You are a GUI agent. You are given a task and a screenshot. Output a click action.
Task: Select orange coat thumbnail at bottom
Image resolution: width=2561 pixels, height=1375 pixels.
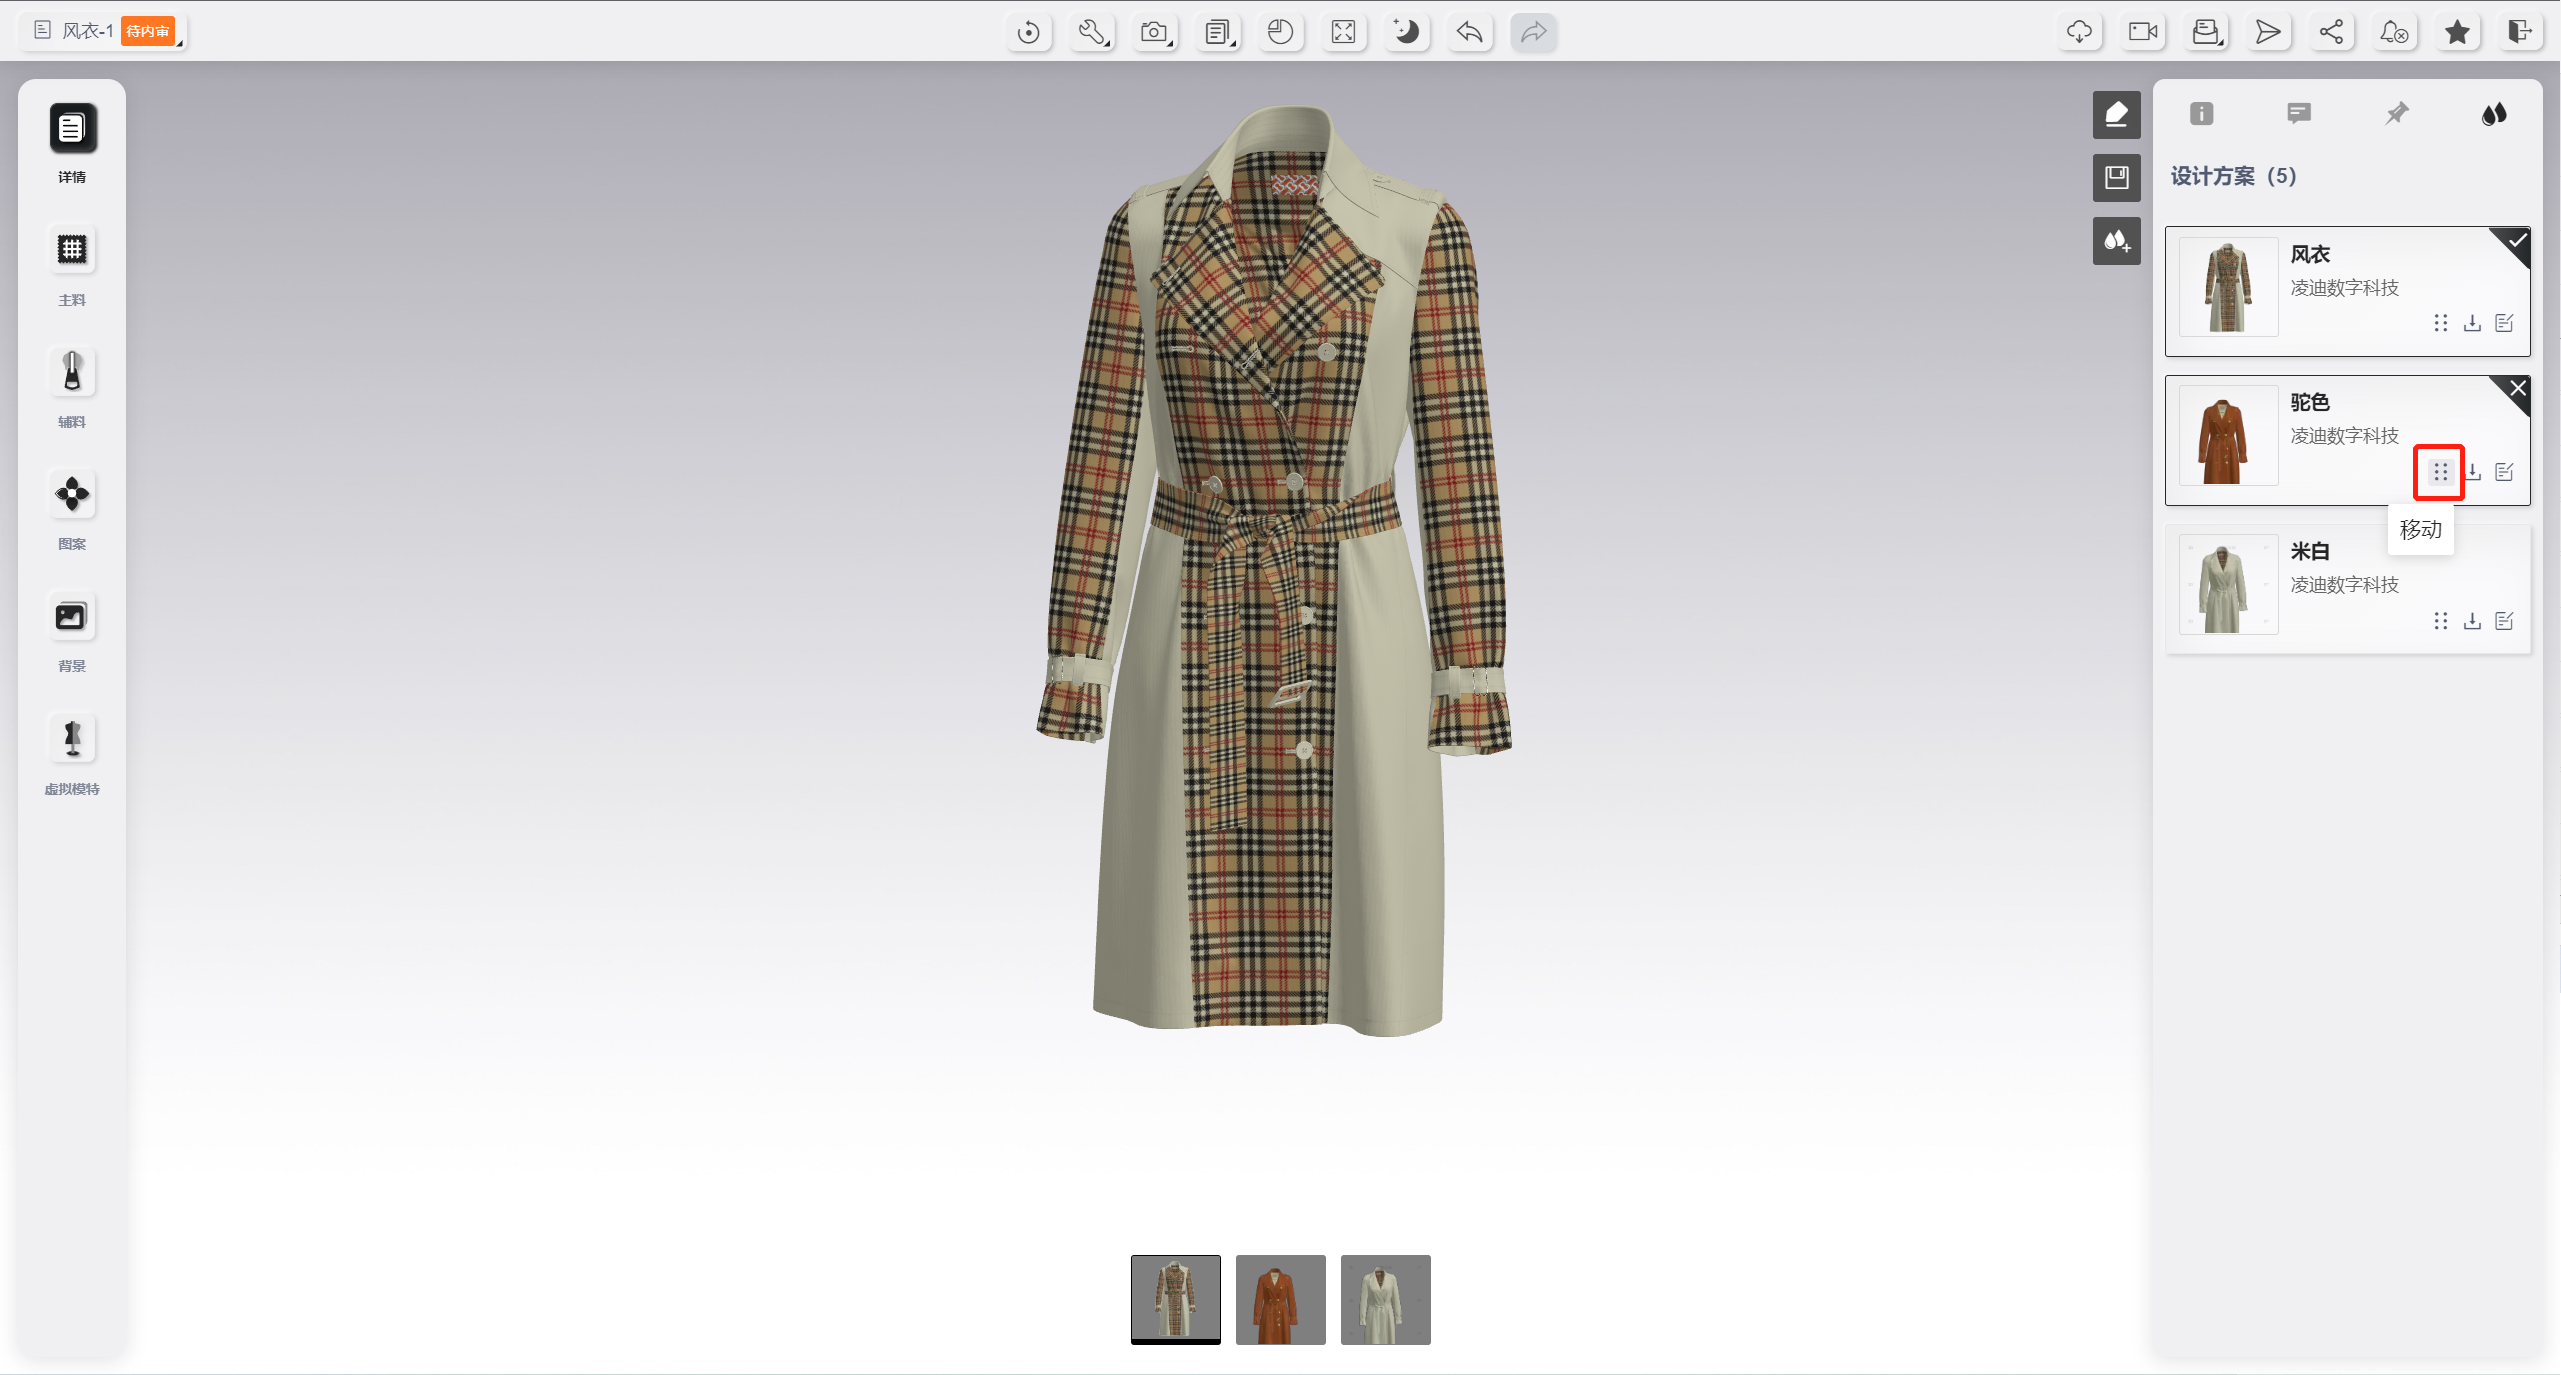(1280, 1299)
